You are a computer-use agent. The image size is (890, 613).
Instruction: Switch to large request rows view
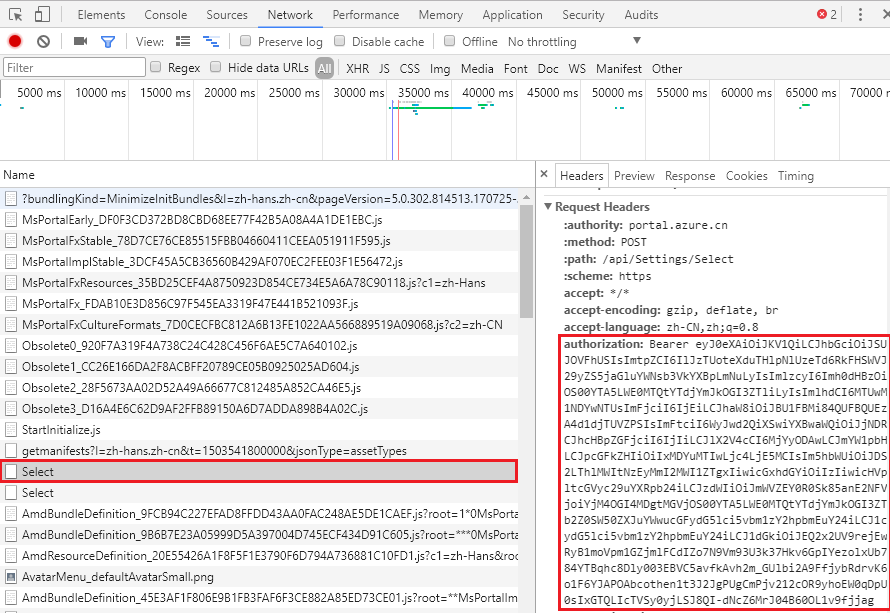[x=183, y=41]
